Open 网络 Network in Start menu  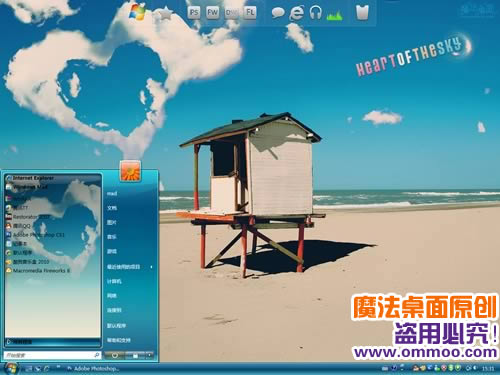click(x=112, y=296)
